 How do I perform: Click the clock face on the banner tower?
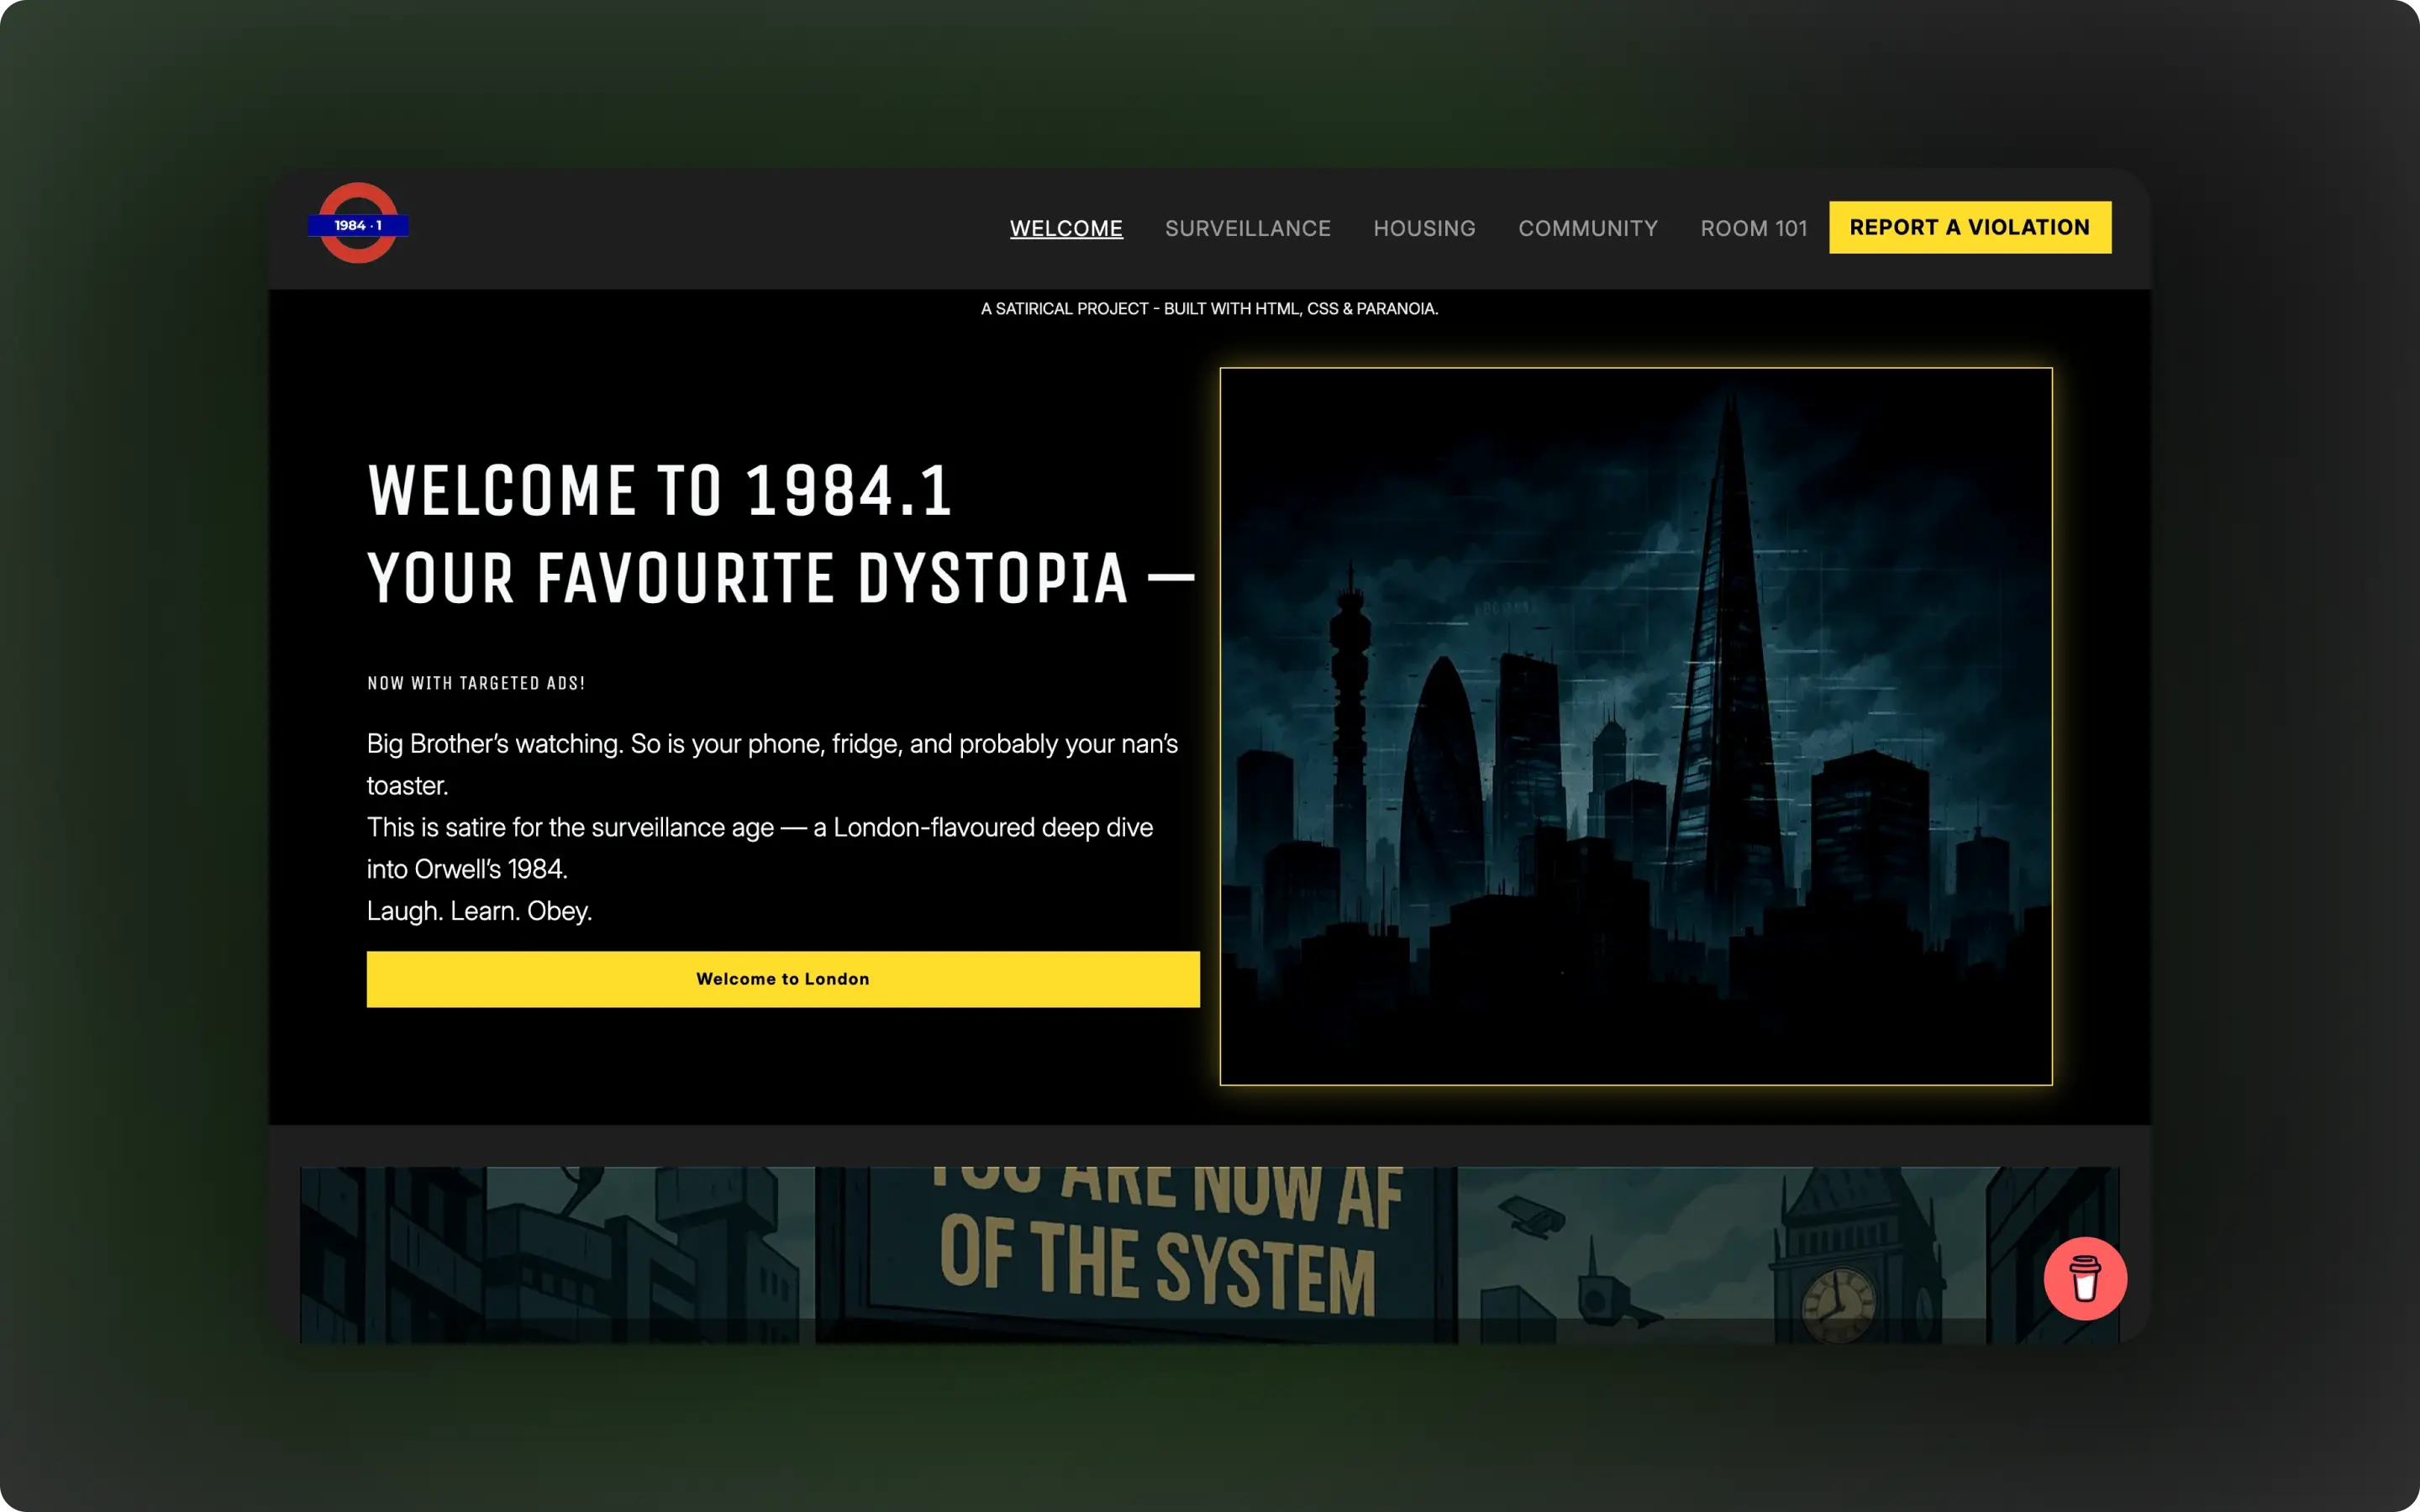(1838, 1303)
